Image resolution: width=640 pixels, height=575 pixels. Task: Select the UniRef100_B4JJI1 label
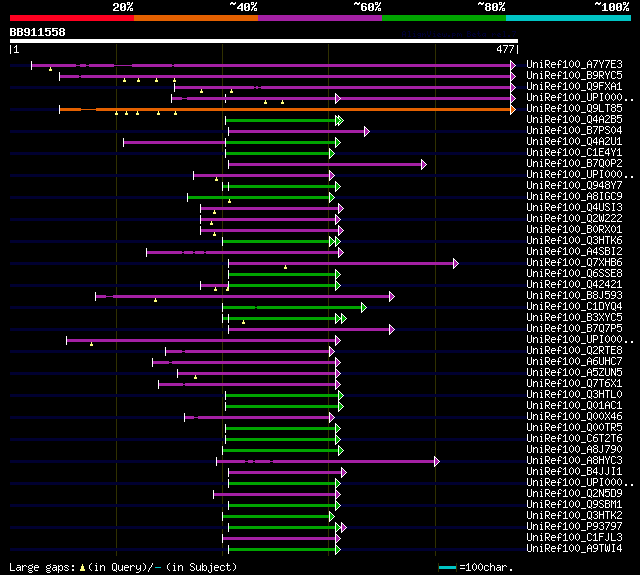coord(574,472)
